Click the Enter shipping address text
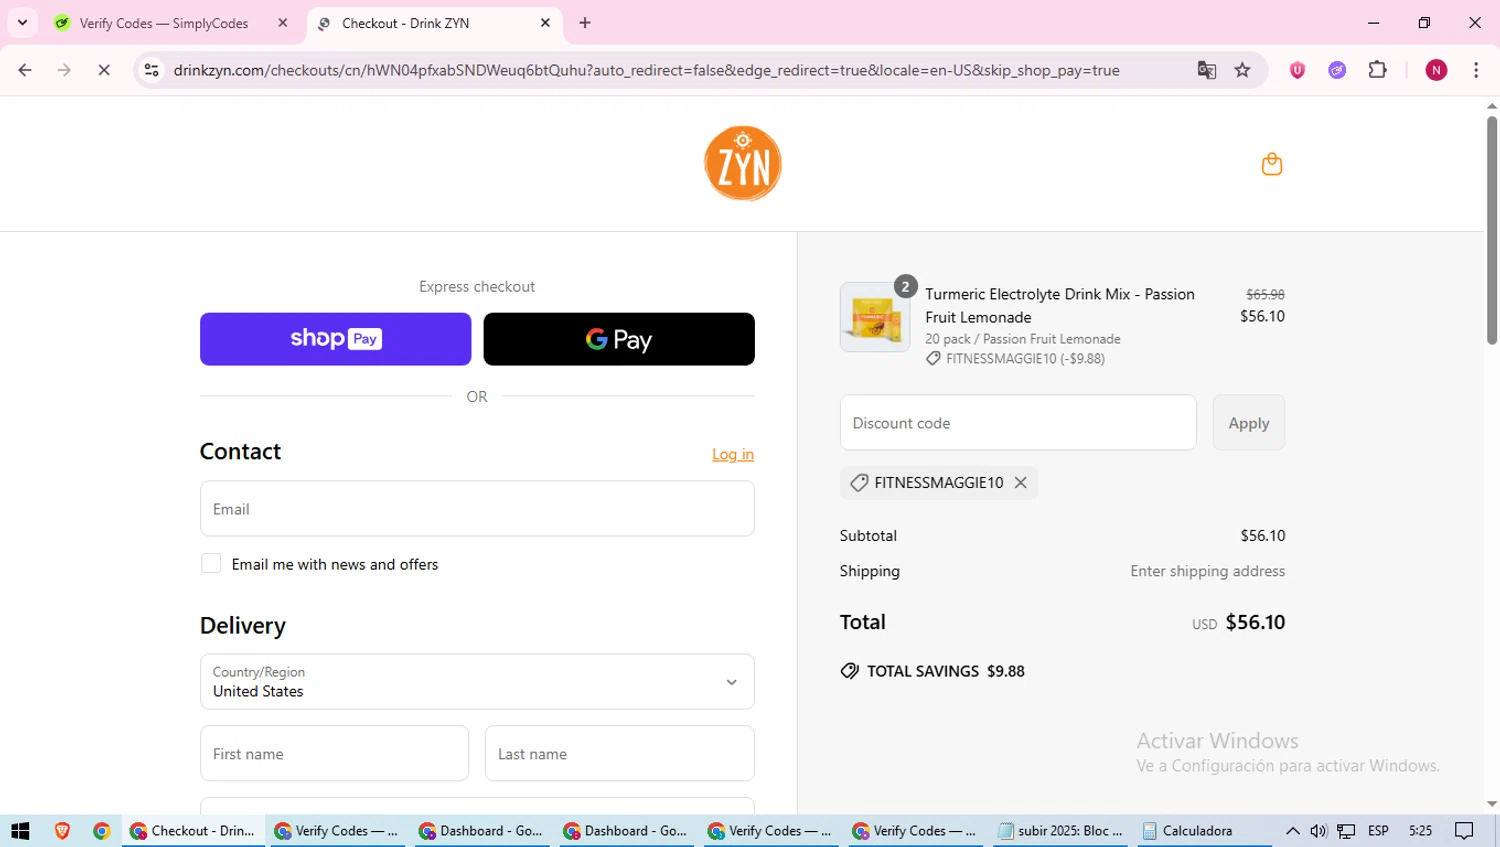Screen dimensions: 1500x847 coord(1208,571)
